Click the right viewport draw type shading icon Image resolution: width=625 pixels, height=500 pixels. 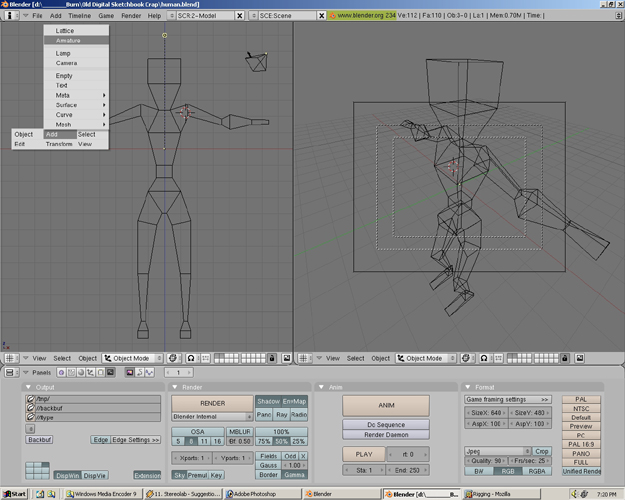[x=466, y=358]
